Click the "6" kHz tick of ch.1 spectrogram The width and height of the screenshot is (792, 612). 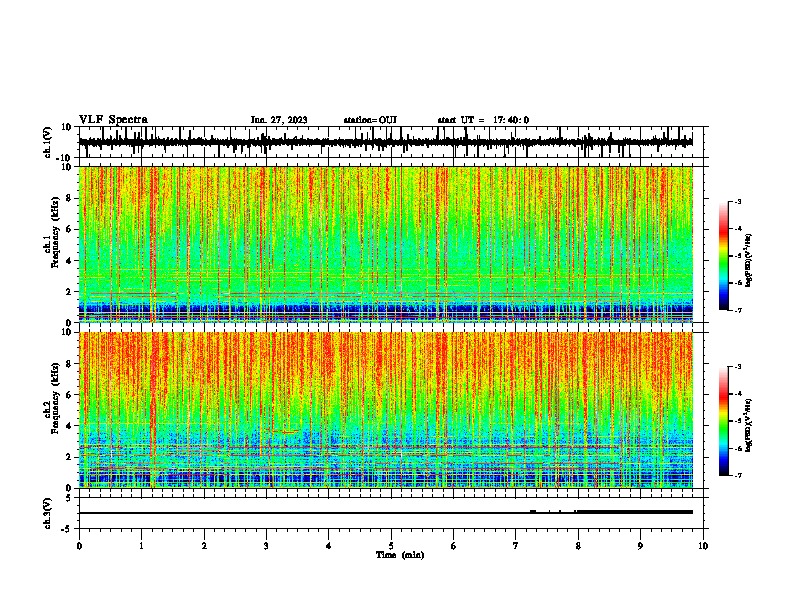(x=69, y=229)
